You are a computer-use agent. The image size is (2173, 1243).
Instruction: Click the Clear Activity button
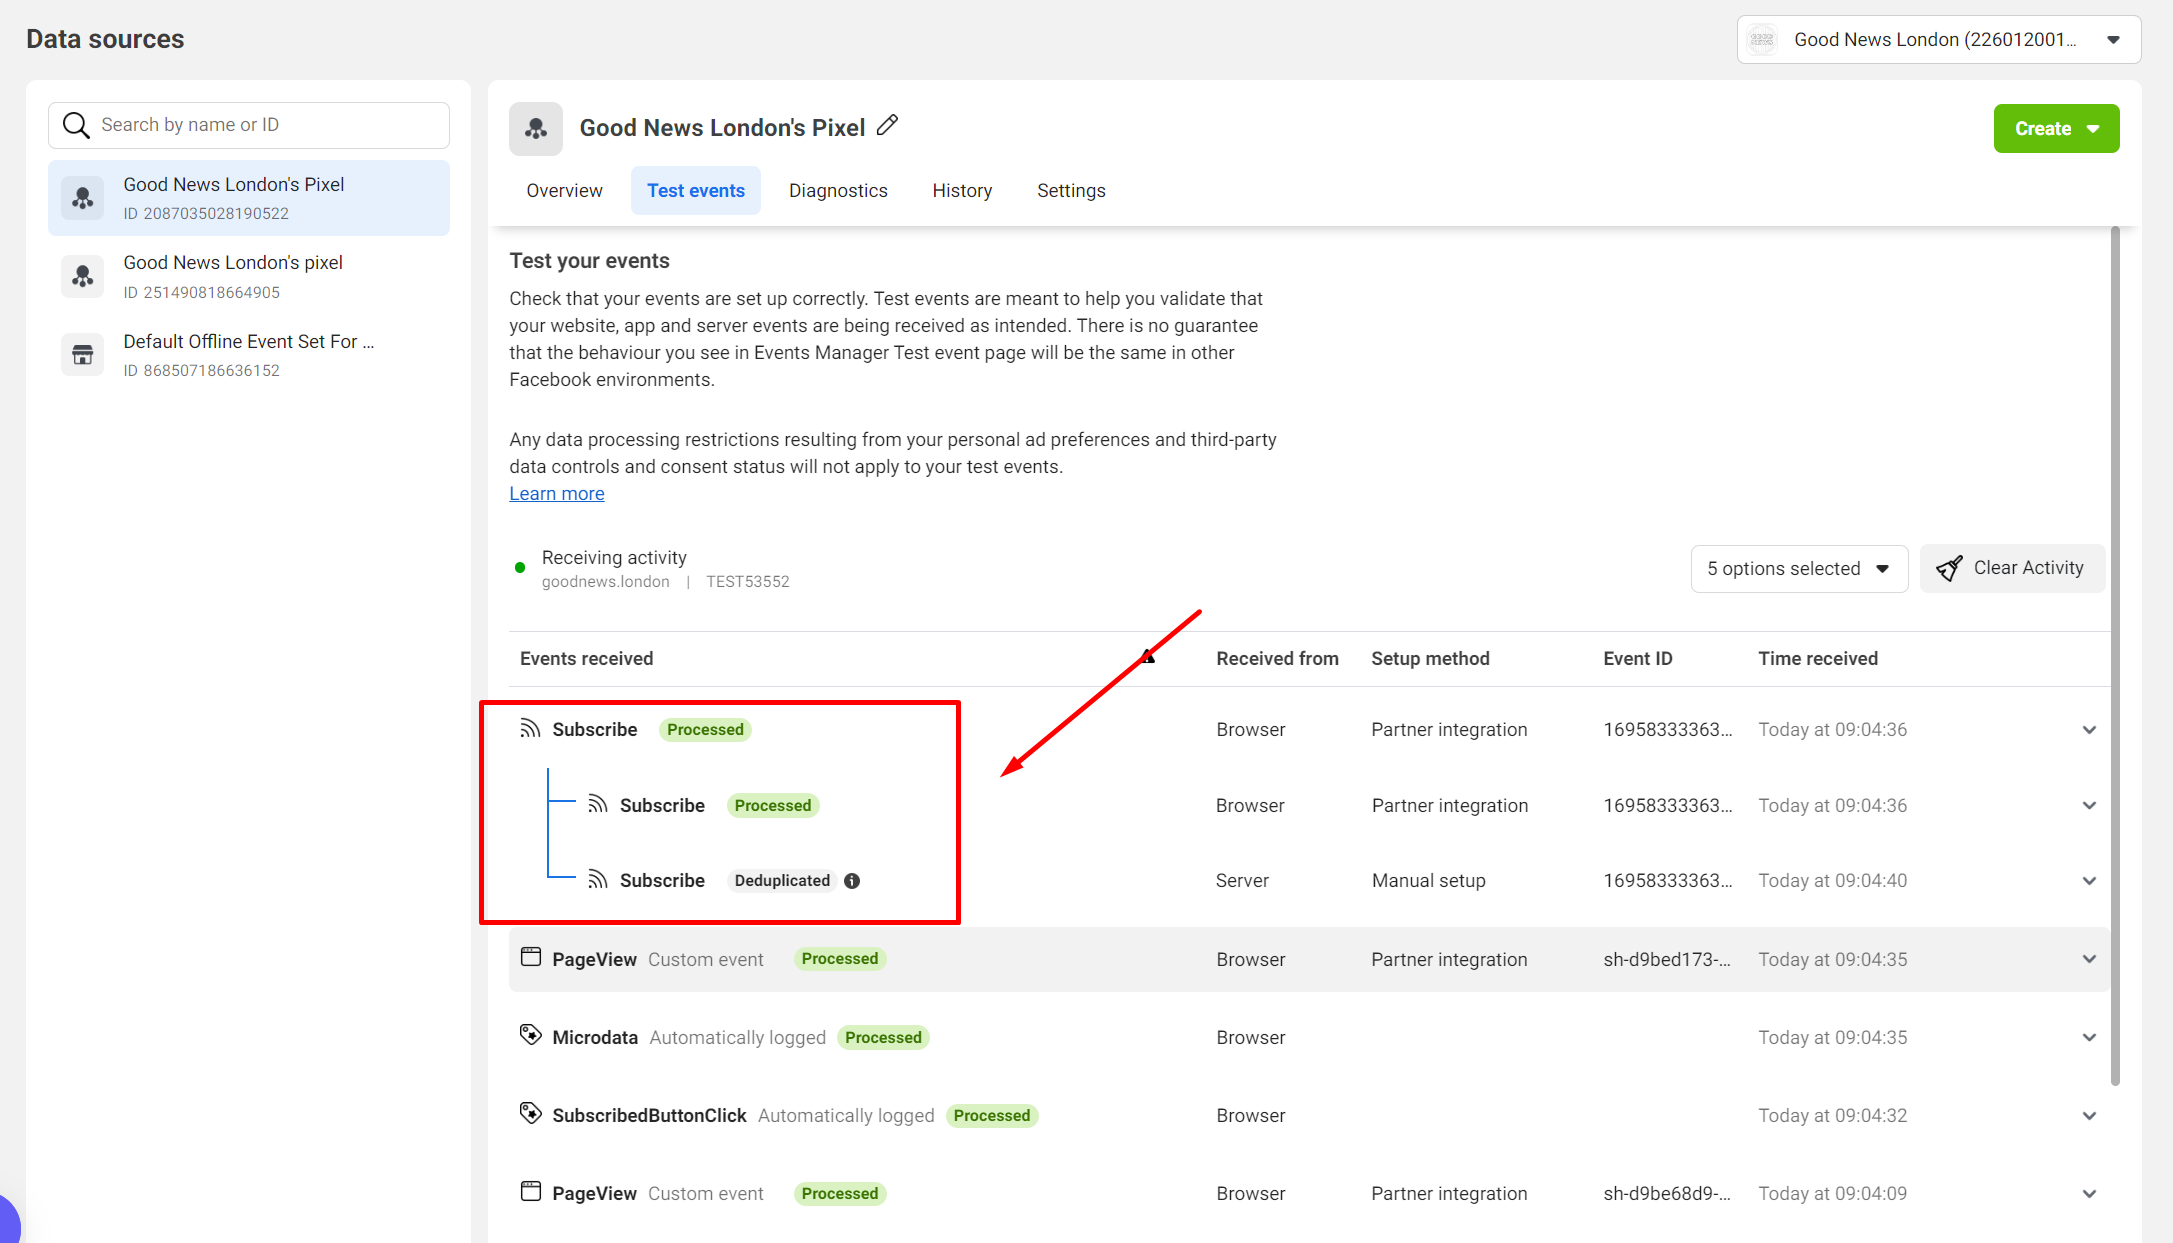click(x=2012, y=569)
